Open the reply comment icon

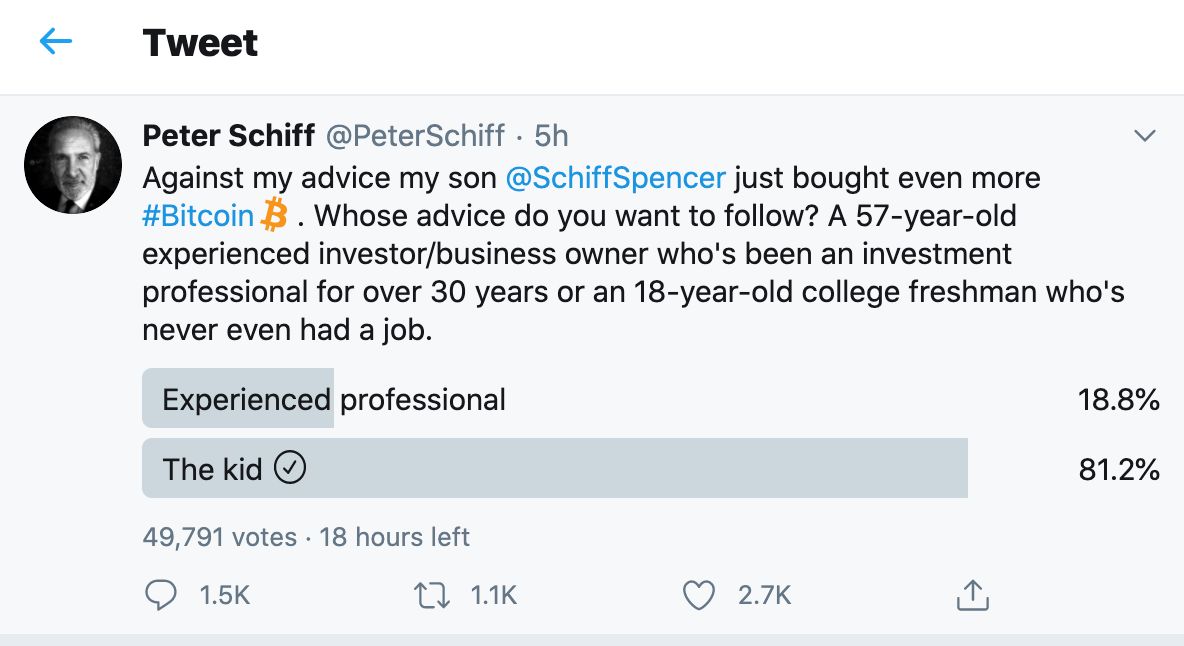click(161, 596)
